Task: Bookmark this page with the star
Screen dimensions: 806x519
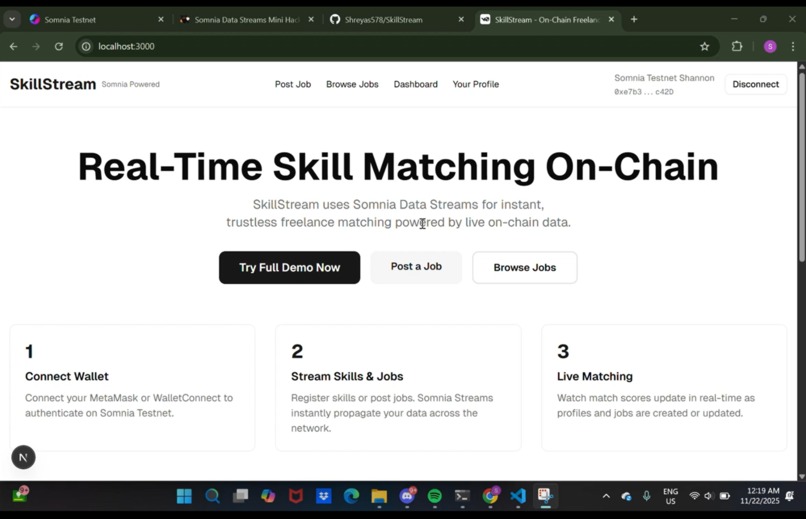Action: click(x=704, y=46)
